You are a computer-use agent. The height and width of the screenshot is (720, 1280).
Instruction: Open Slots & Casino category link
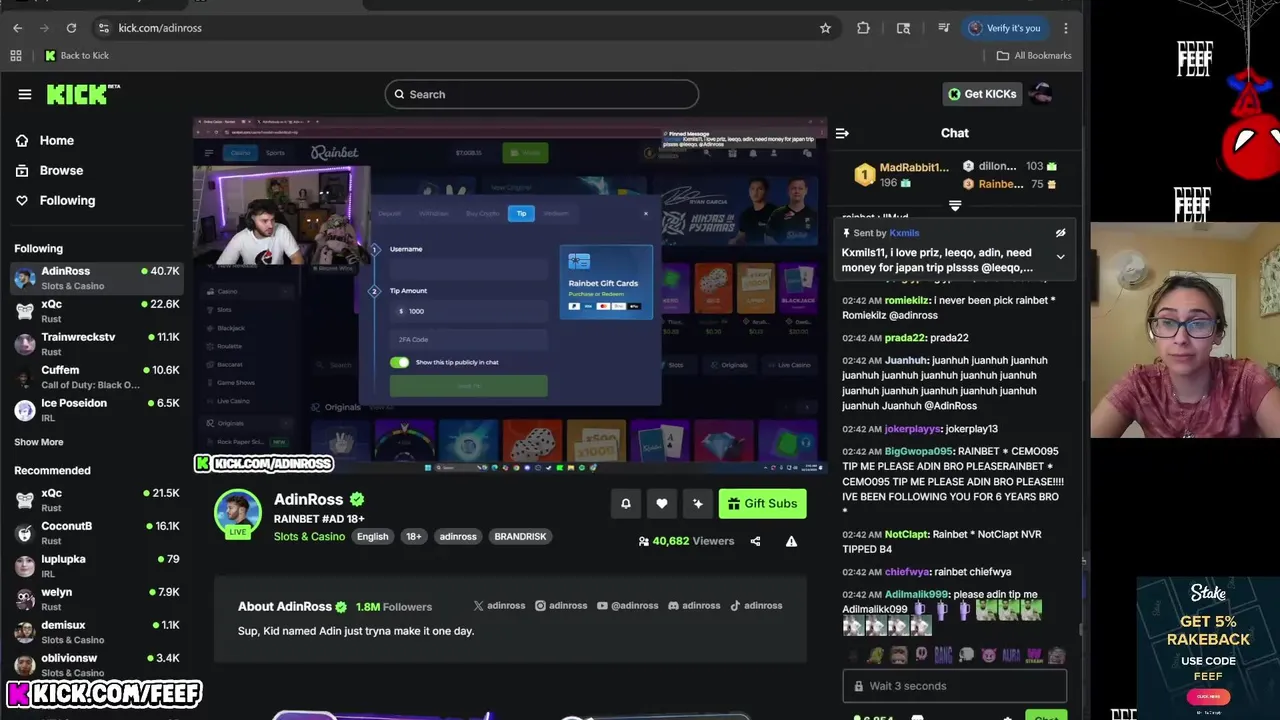point(309,537)
